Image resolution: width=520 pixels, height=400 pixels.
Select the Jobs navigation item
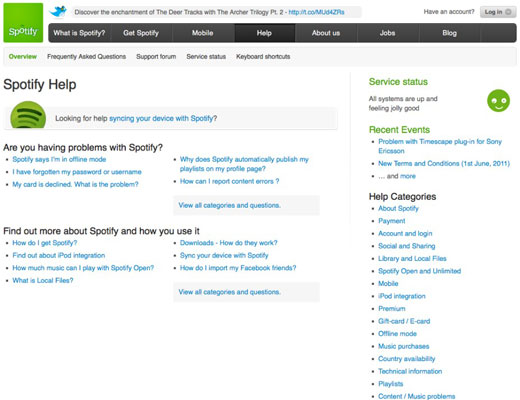[x=387, y=33]
